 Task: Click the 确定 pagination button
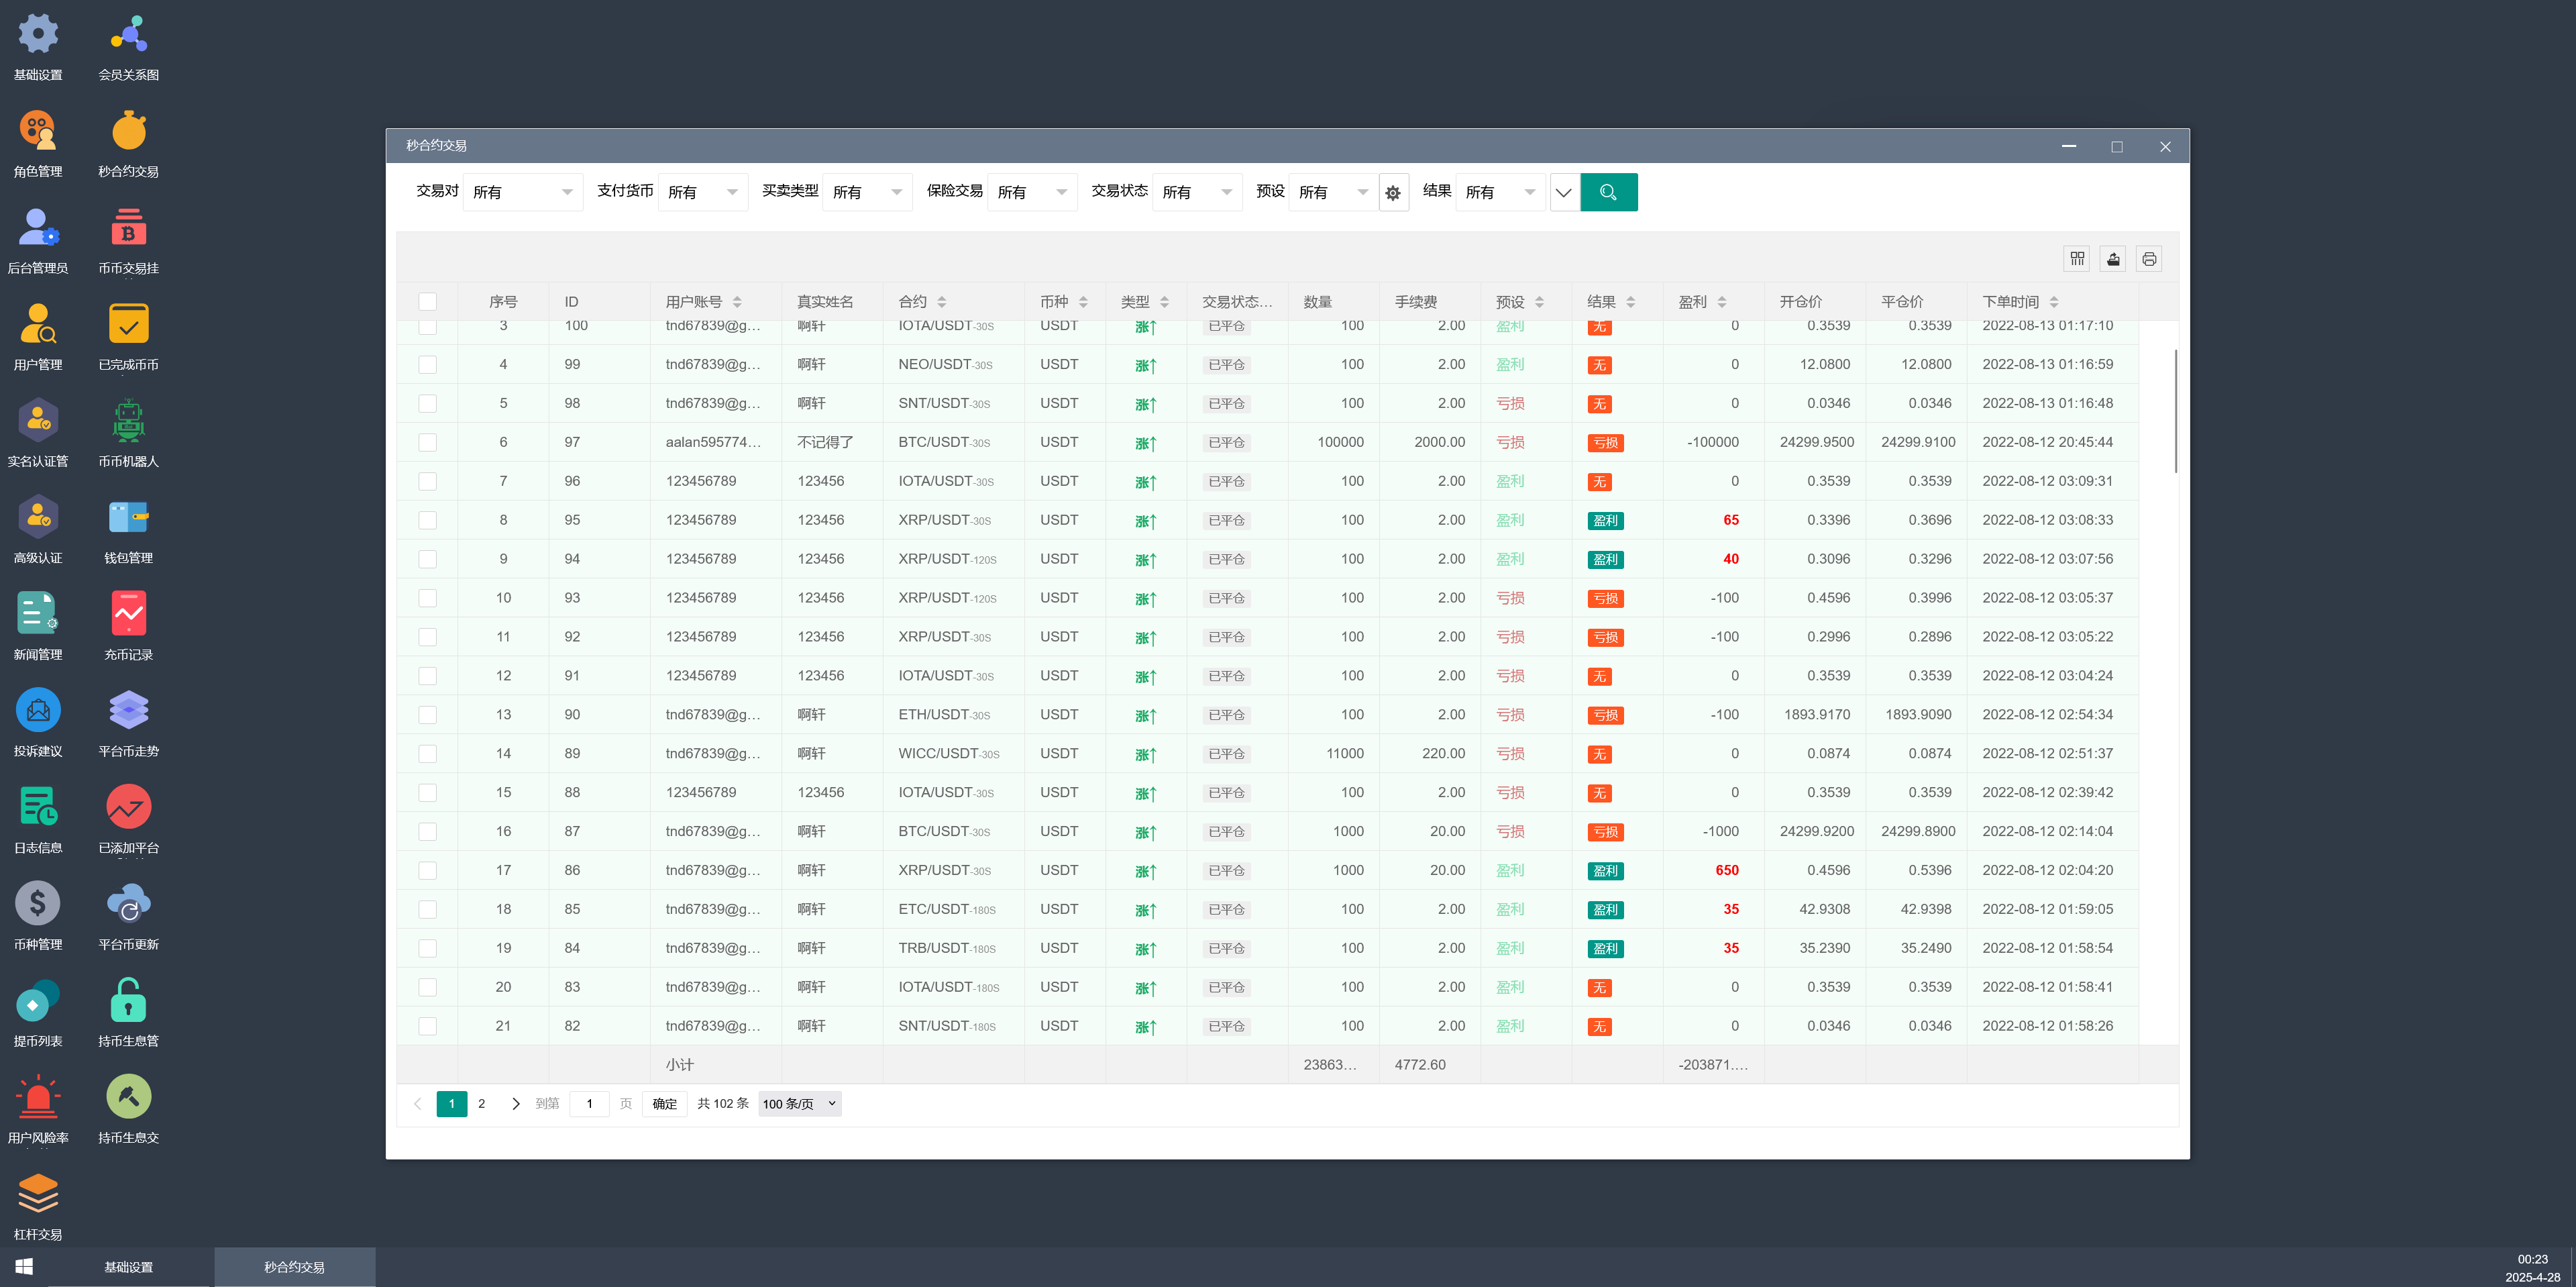pos(664,1104)
